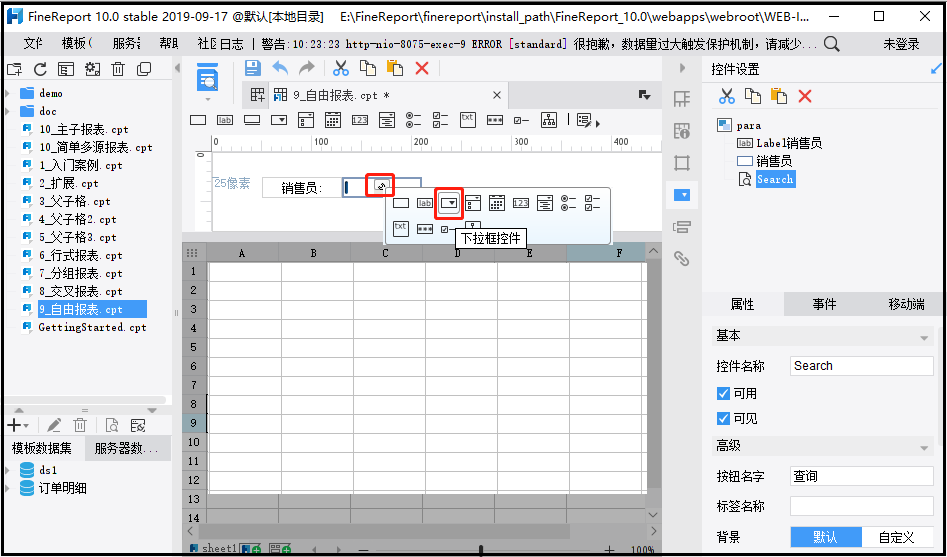This screenshot has height=557, width=947.
Task: Collapse the 基本 section
Action: click(923, 338)
